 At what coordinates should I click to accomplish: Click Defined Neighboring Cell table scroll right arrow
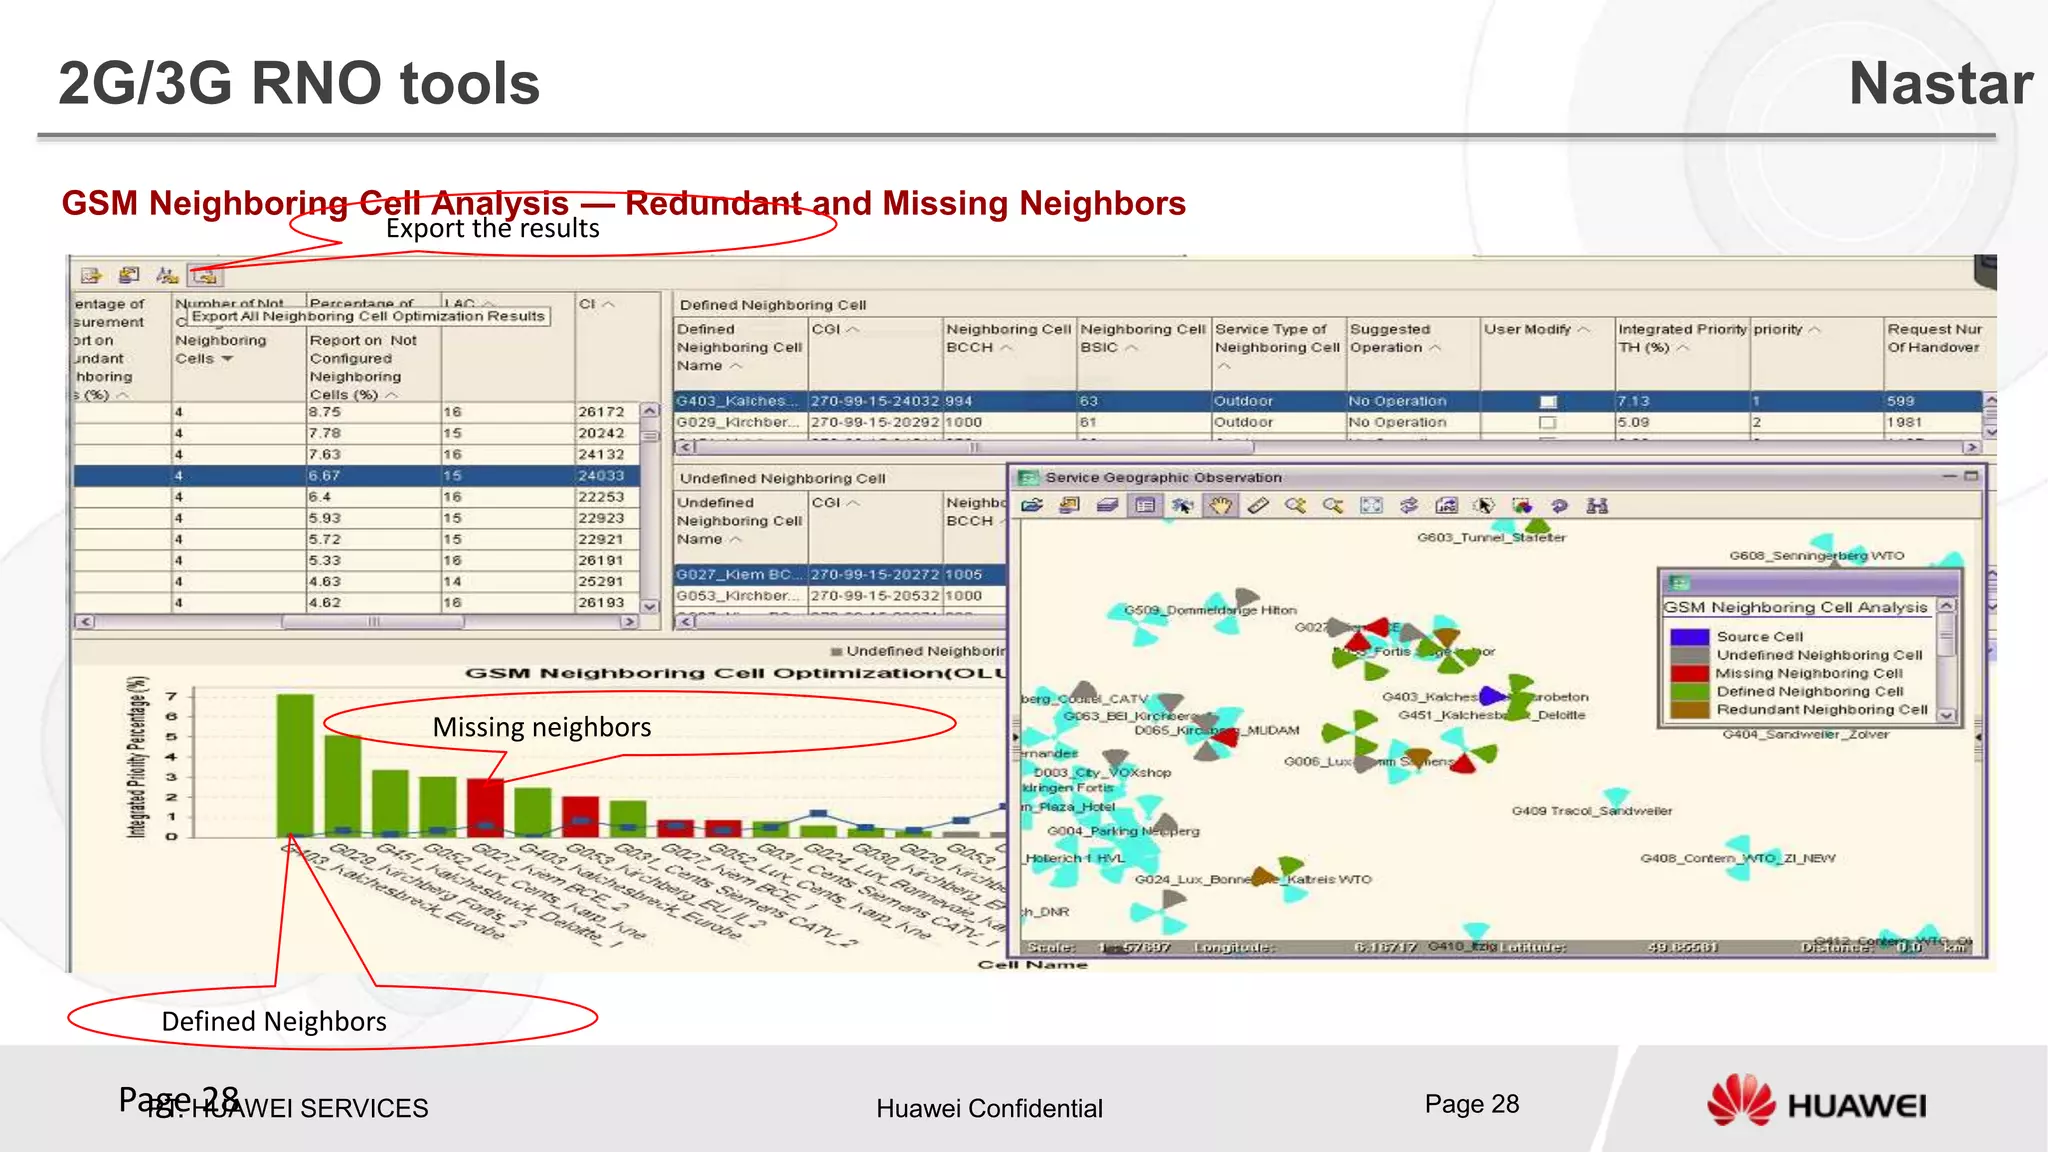point(1971,447)
